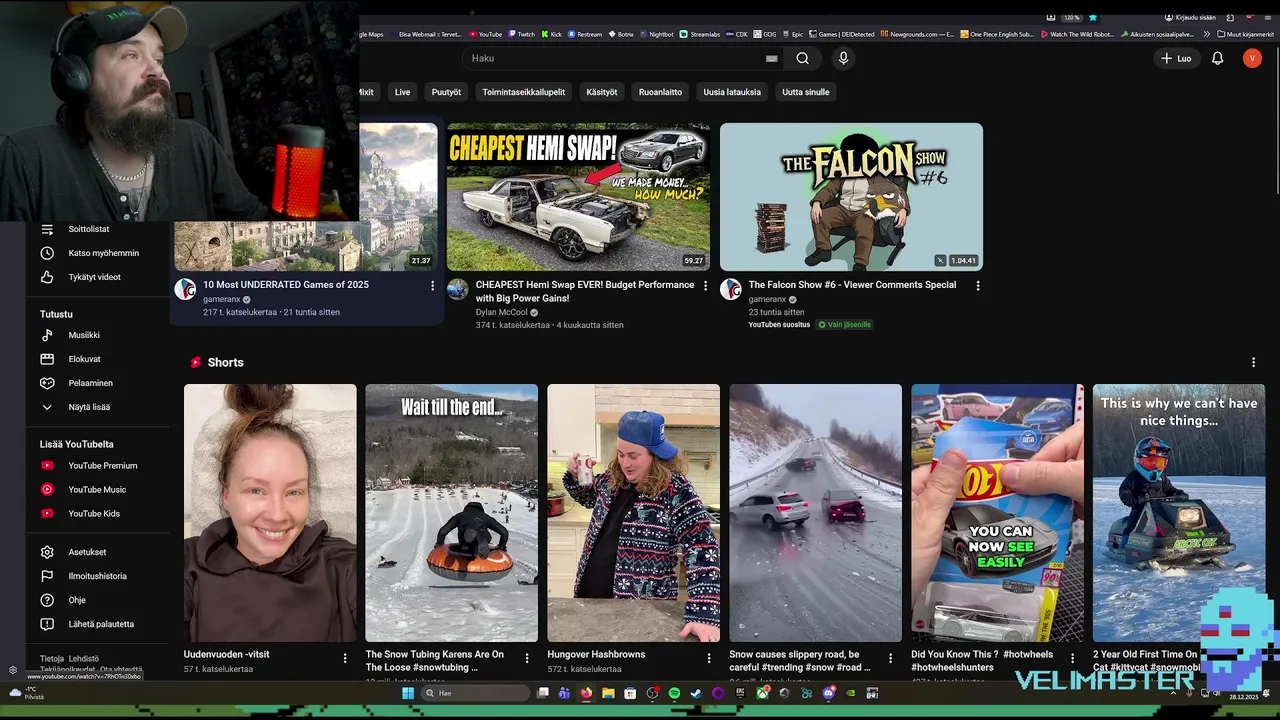Click taskbar Hae search box
This screenshot has width=1280, height=720.
(x=475, y=693)
